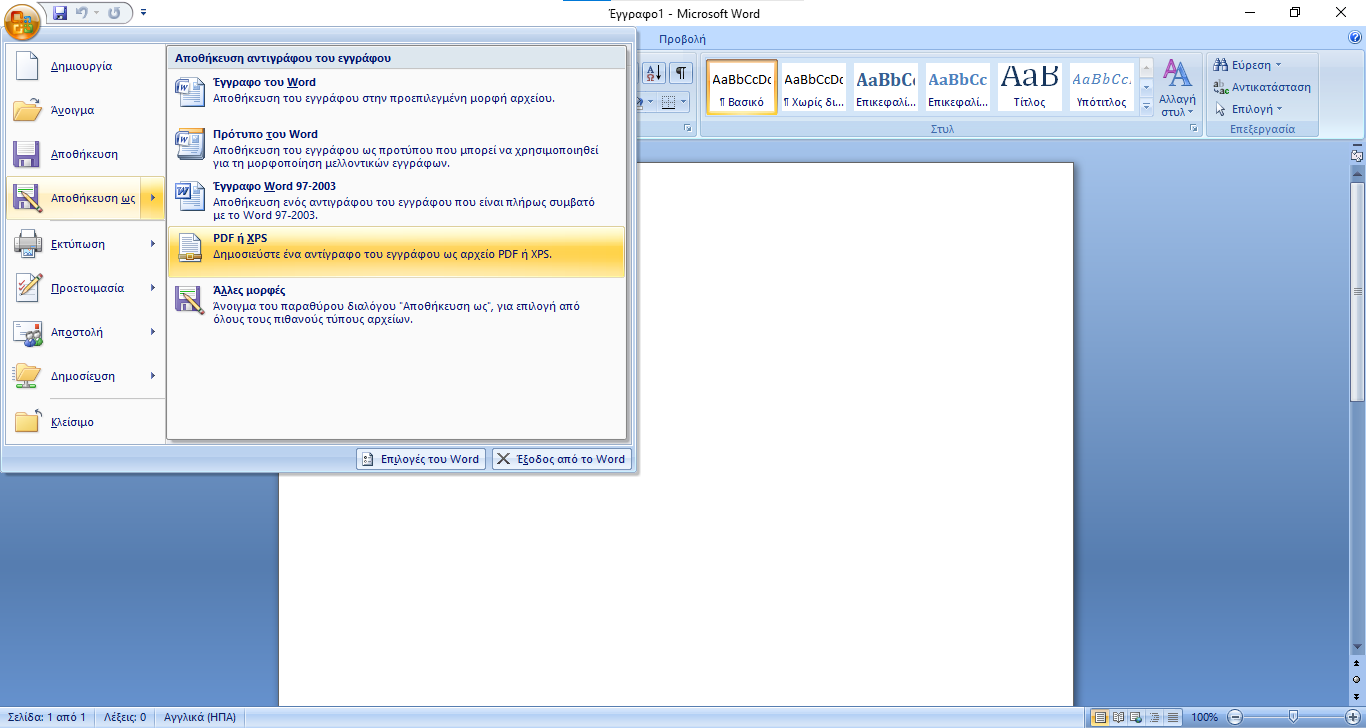
Task: Click the Borders icon in Paragraph group
Action: pos(669,102)
